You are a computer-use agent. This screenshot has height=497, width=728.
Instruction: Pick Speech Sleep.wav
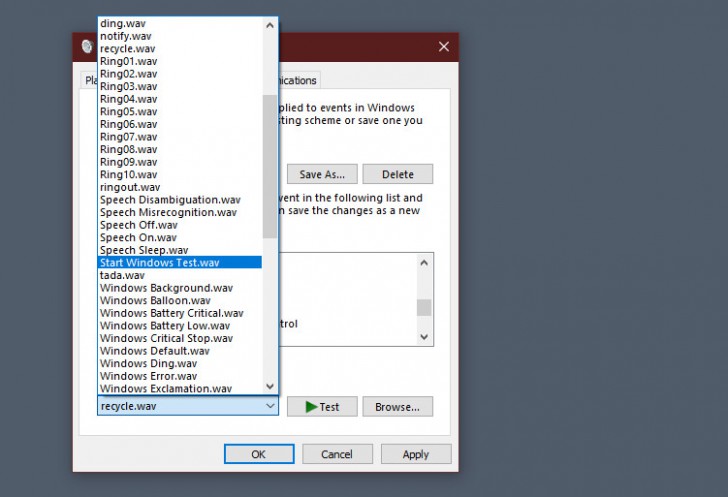click(x=180, y=250)
